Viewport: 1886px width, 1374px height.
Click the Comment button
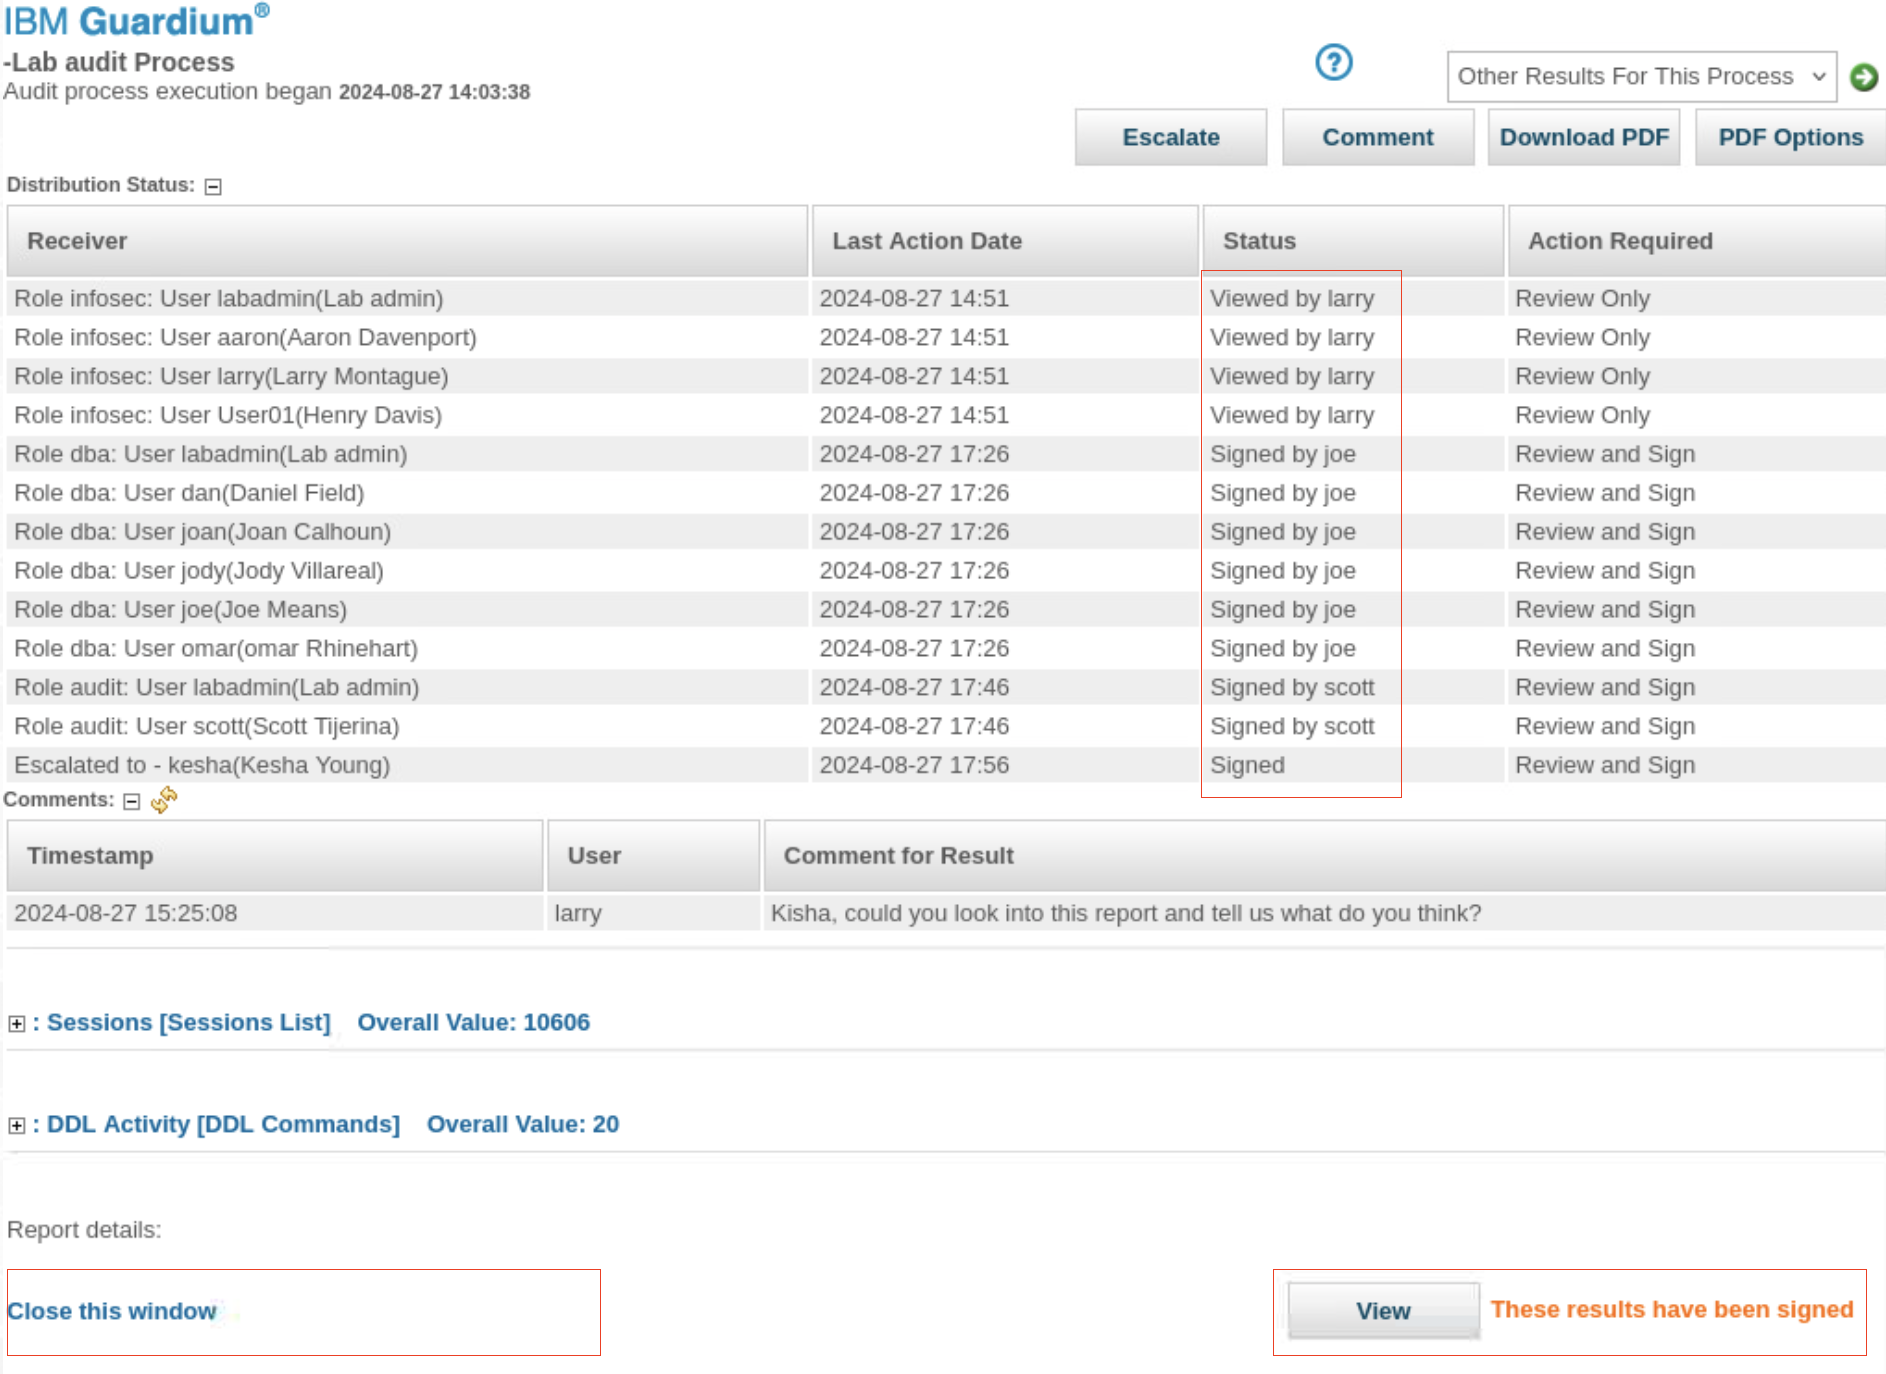click(x=1377, y=137)
